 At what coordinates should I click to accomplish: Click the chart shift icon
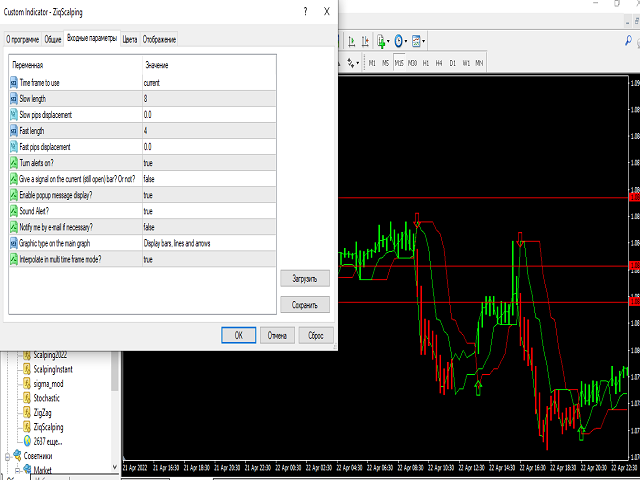point(365,41)
